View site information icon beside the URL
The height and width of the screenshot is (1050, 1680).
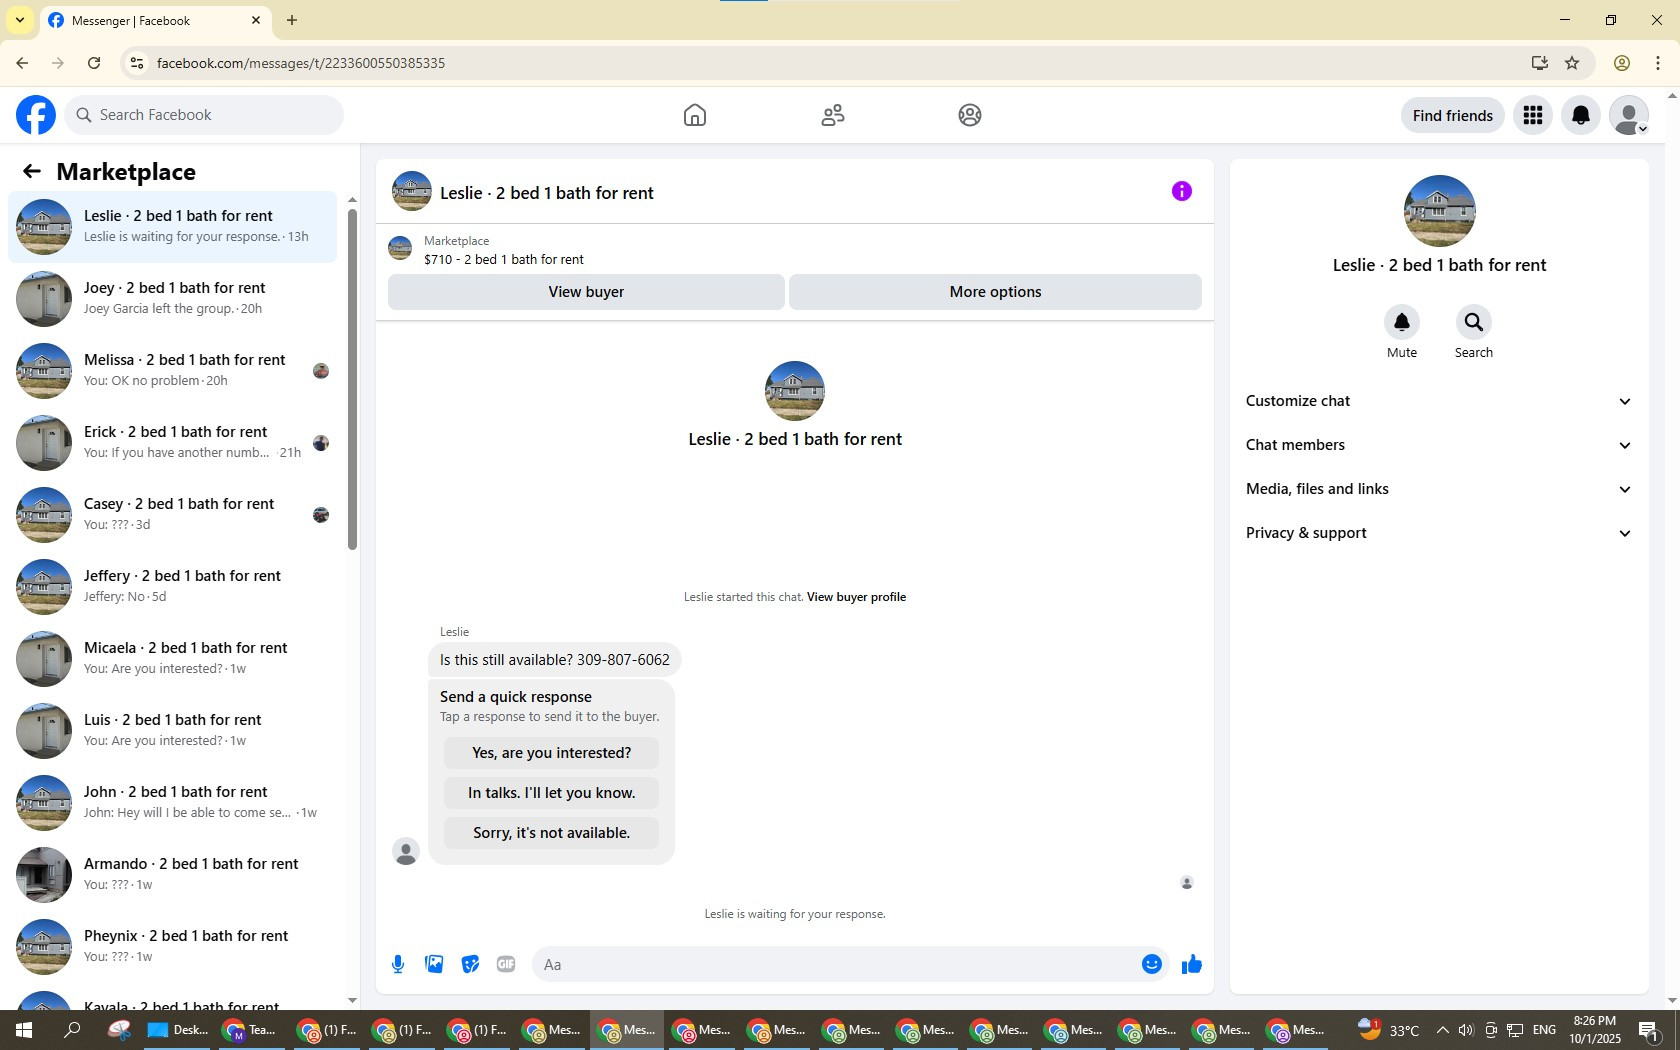coord(137,63)
